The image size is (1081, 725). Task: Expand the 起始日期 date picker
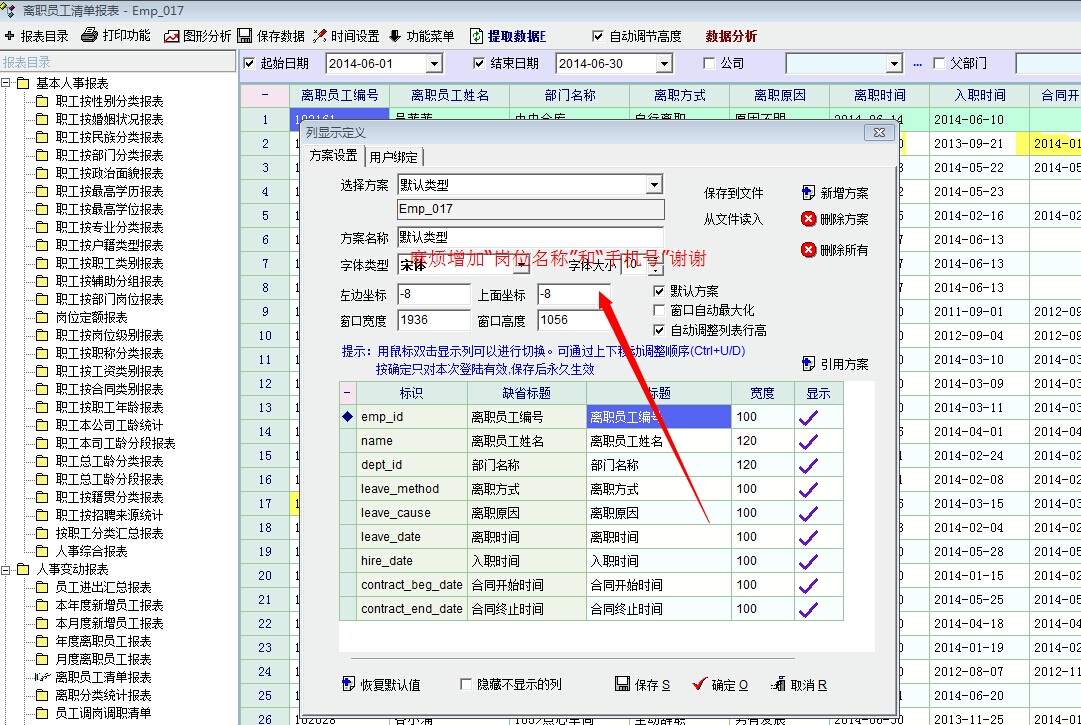coord(434,64)
